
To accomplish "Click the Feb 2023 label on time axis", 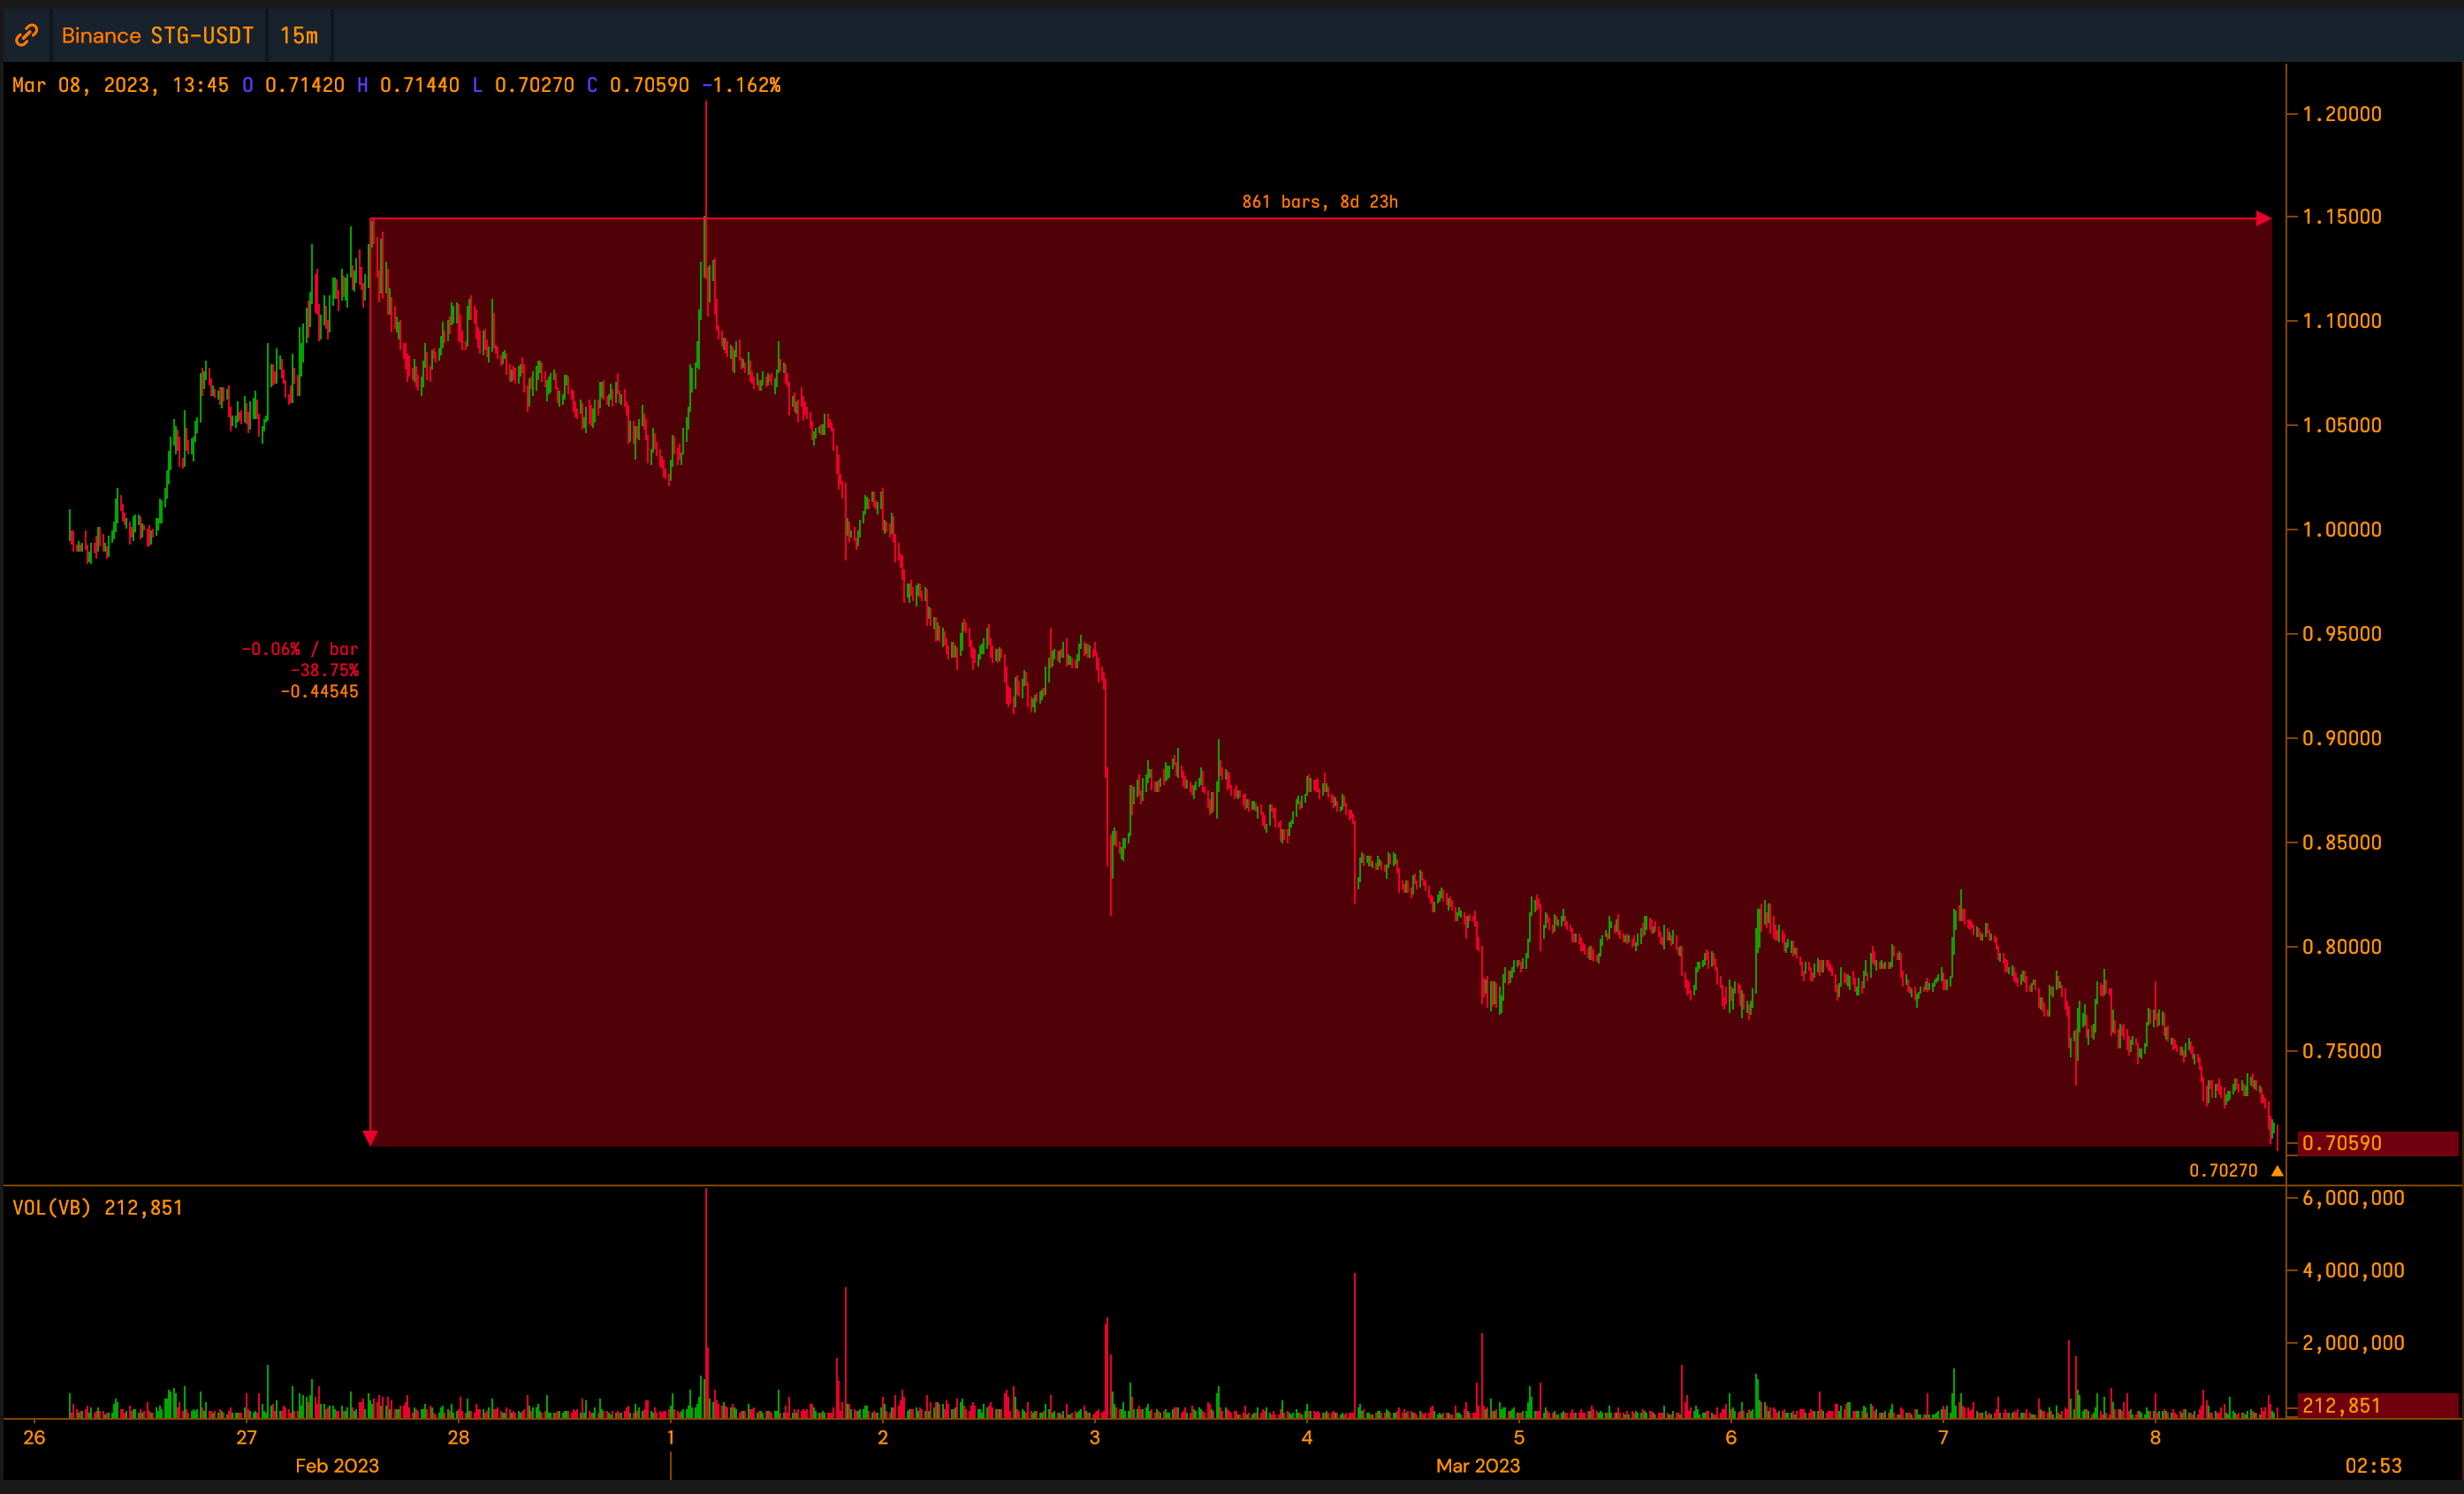I will (337, 1466).
